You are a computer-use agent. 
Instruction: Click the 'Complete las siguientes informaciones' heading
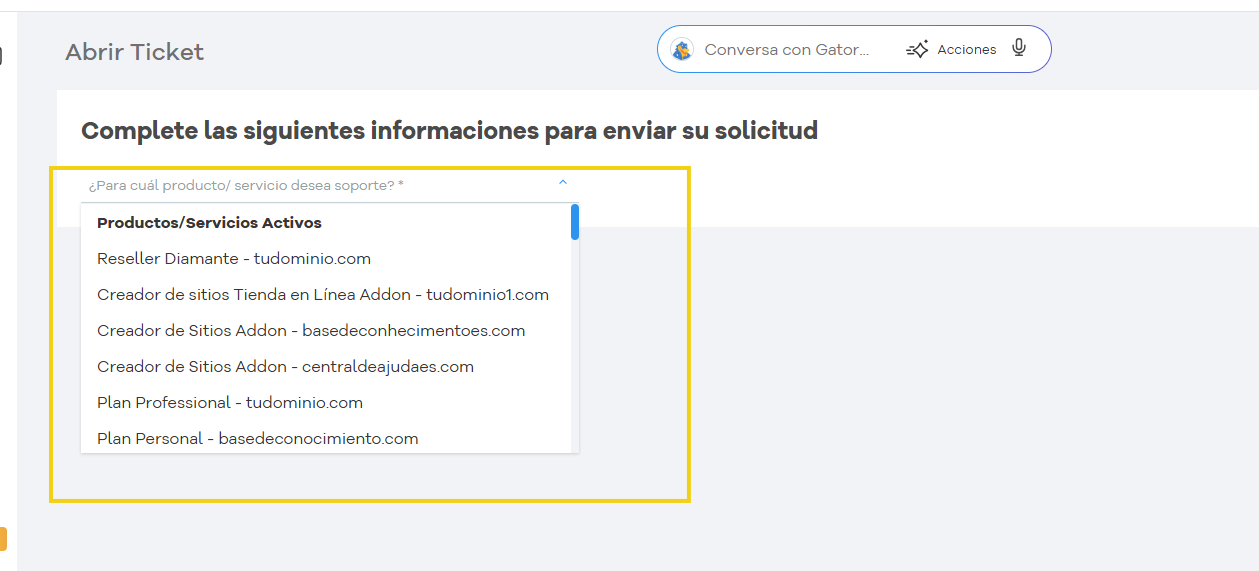coord(449,130)
